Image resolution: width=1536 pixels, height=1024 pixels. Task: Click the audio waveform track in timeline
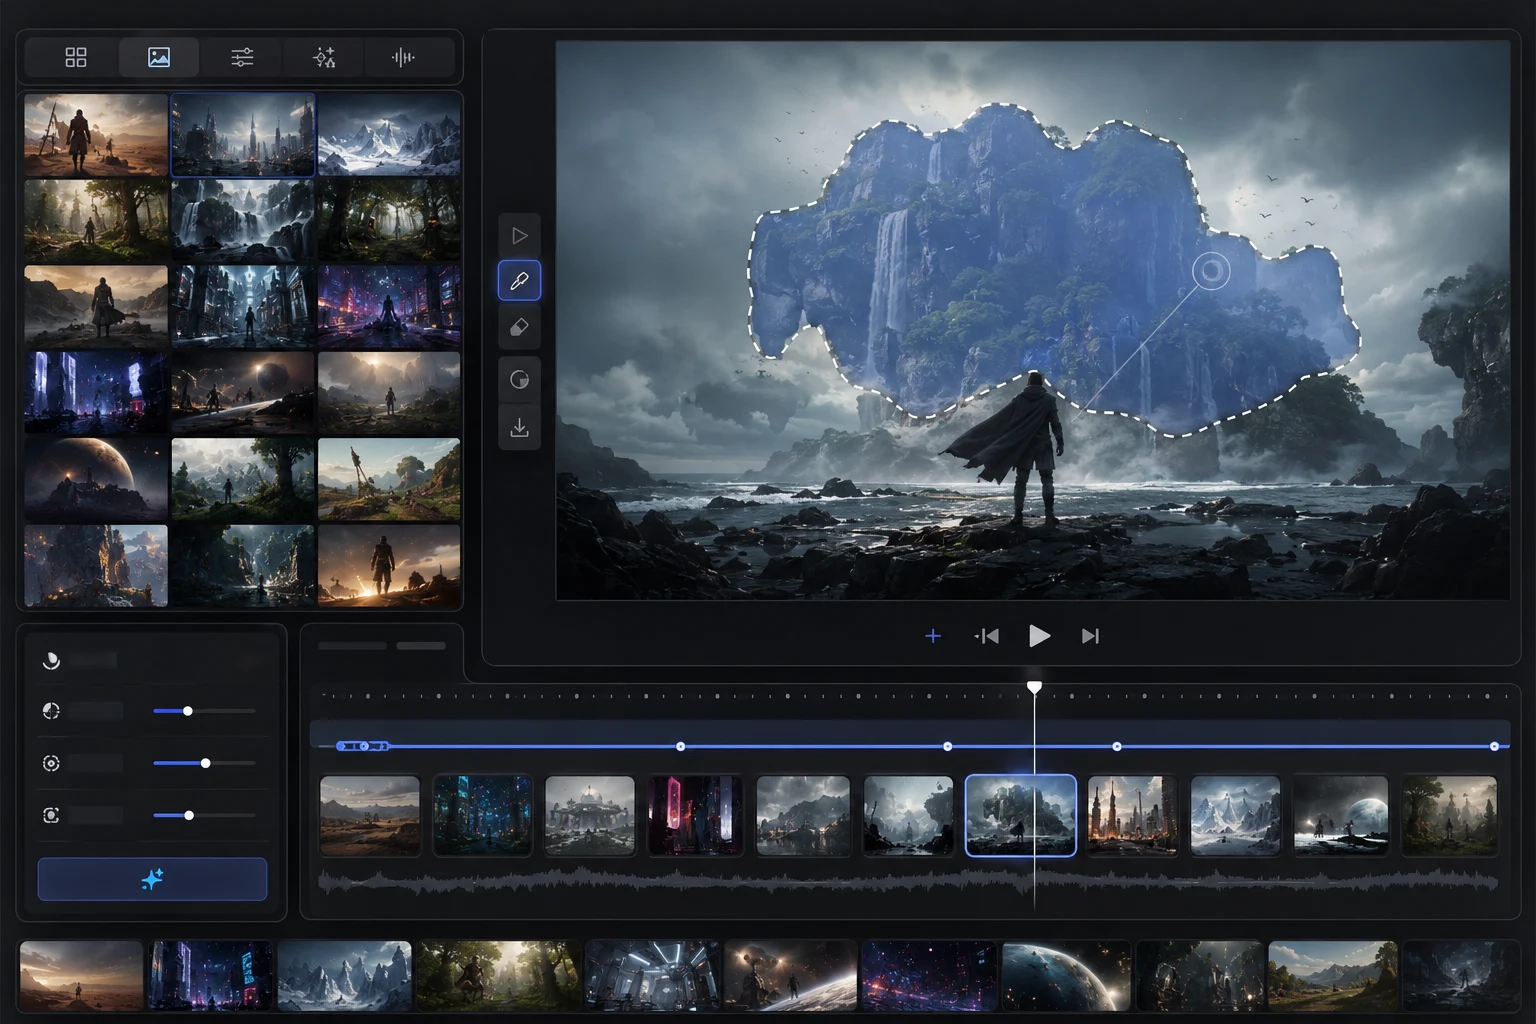tap(908, 881)
